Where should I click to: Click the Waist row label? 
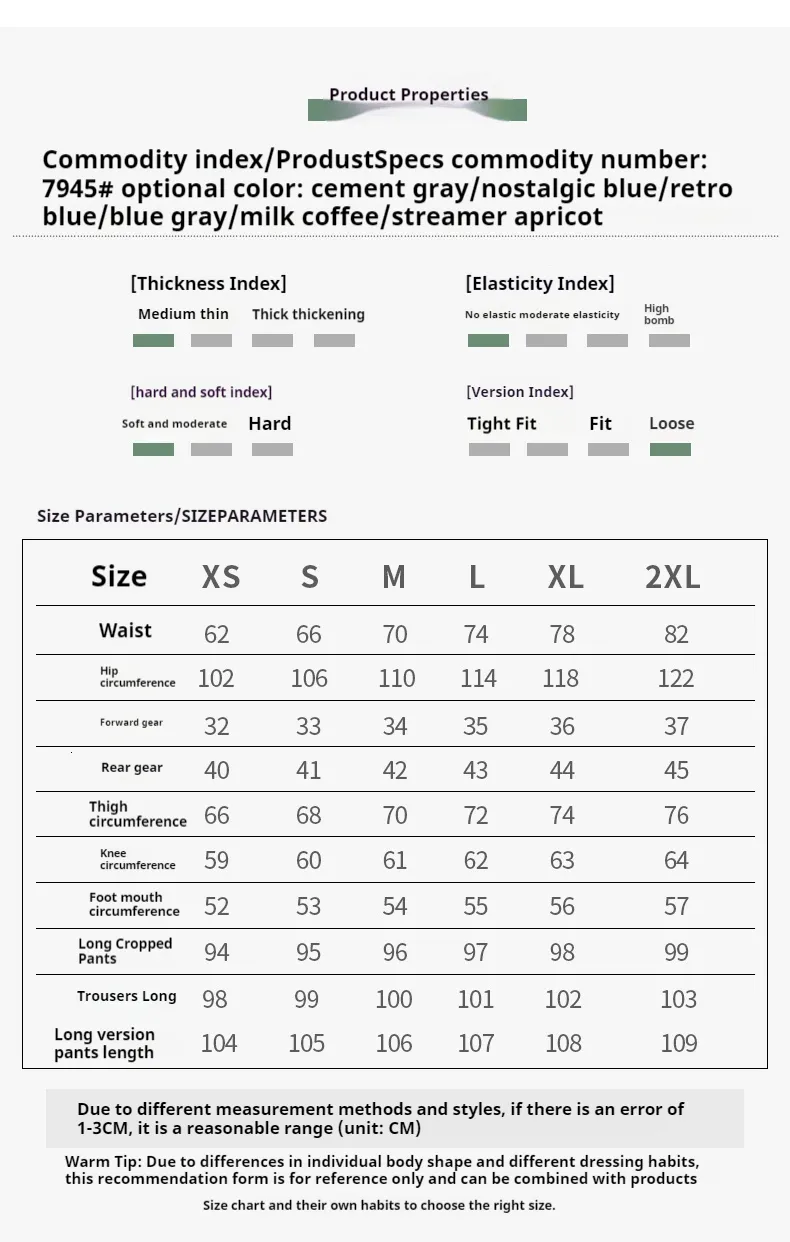125,630
